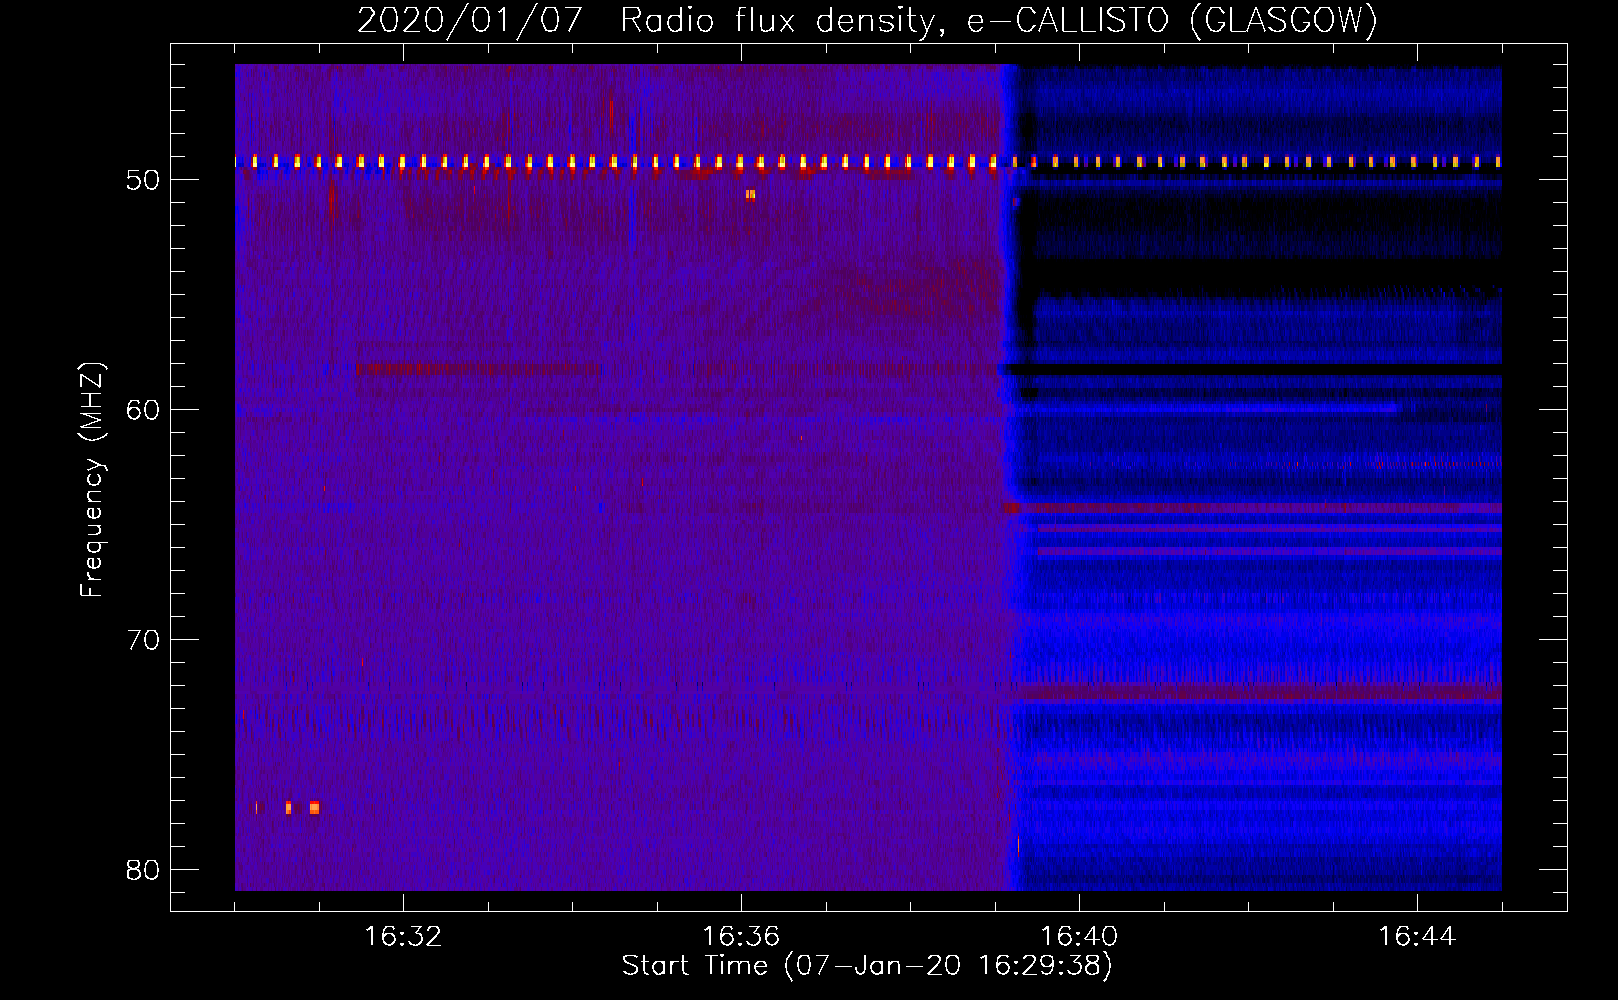Click the 70 frequency tick label
1618x1000 pixels.
coord(143,640)
